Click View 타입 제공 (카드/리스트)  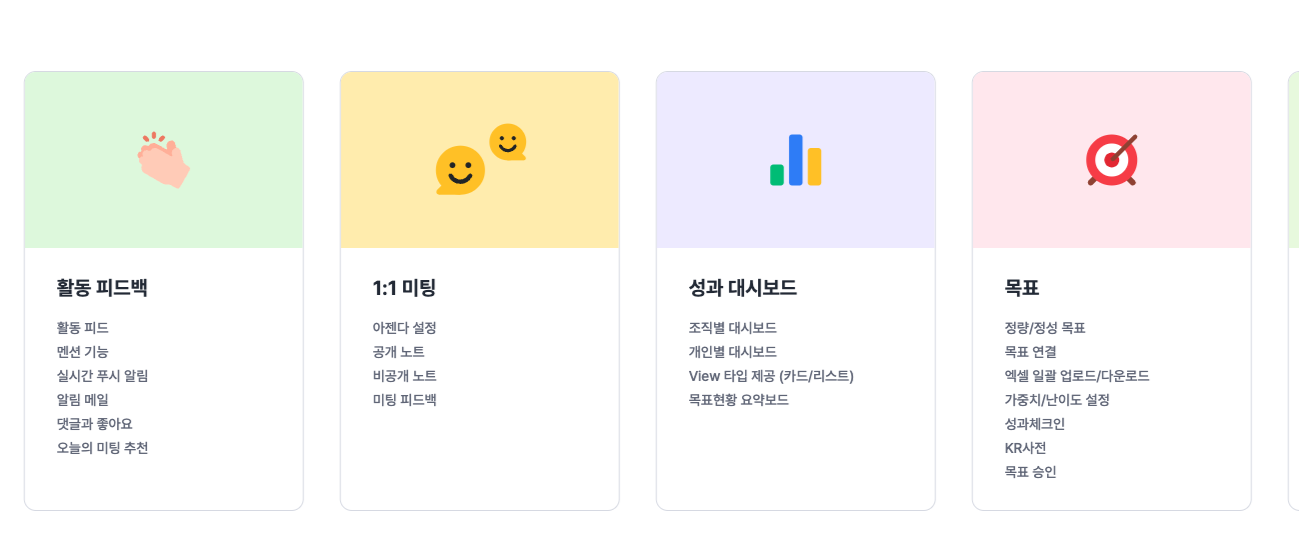point(771,376)
